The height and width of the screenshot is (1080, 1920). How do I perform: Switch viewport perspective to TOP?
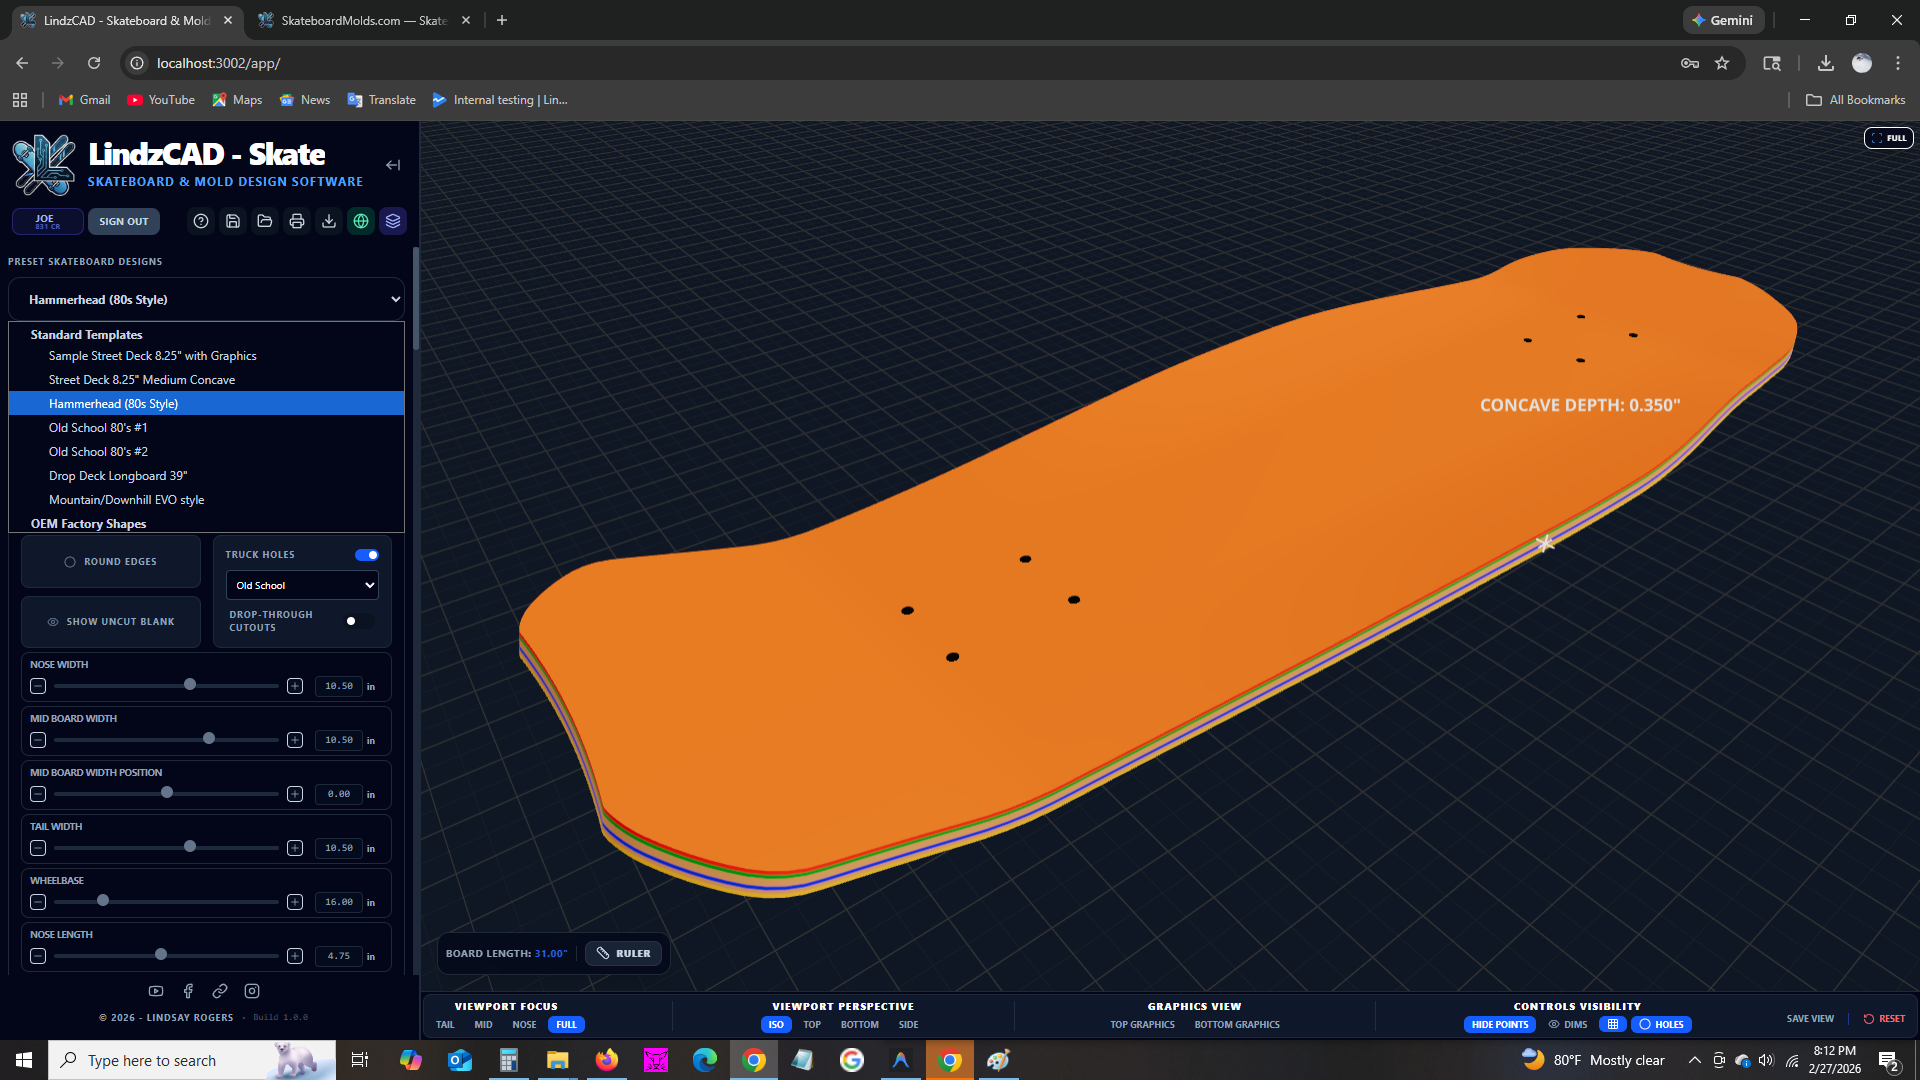(812, 1024)
